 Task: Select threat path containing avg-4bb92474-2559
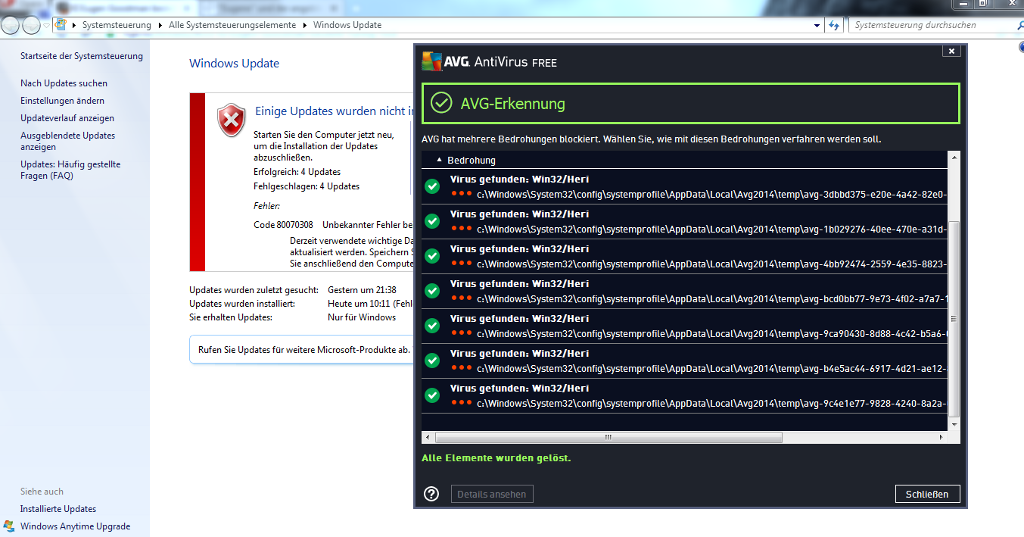711,264
